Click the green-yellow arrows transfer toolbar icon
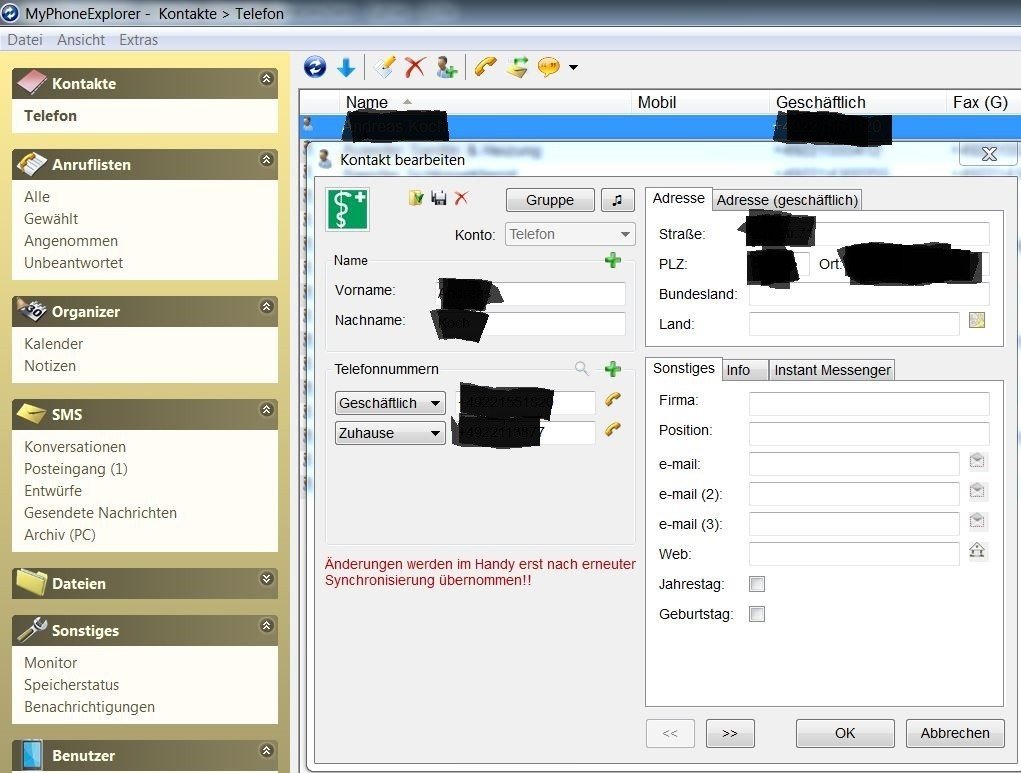Viewport: 1021px width, 773px height. pyautogui.click(x=518, y=67)
